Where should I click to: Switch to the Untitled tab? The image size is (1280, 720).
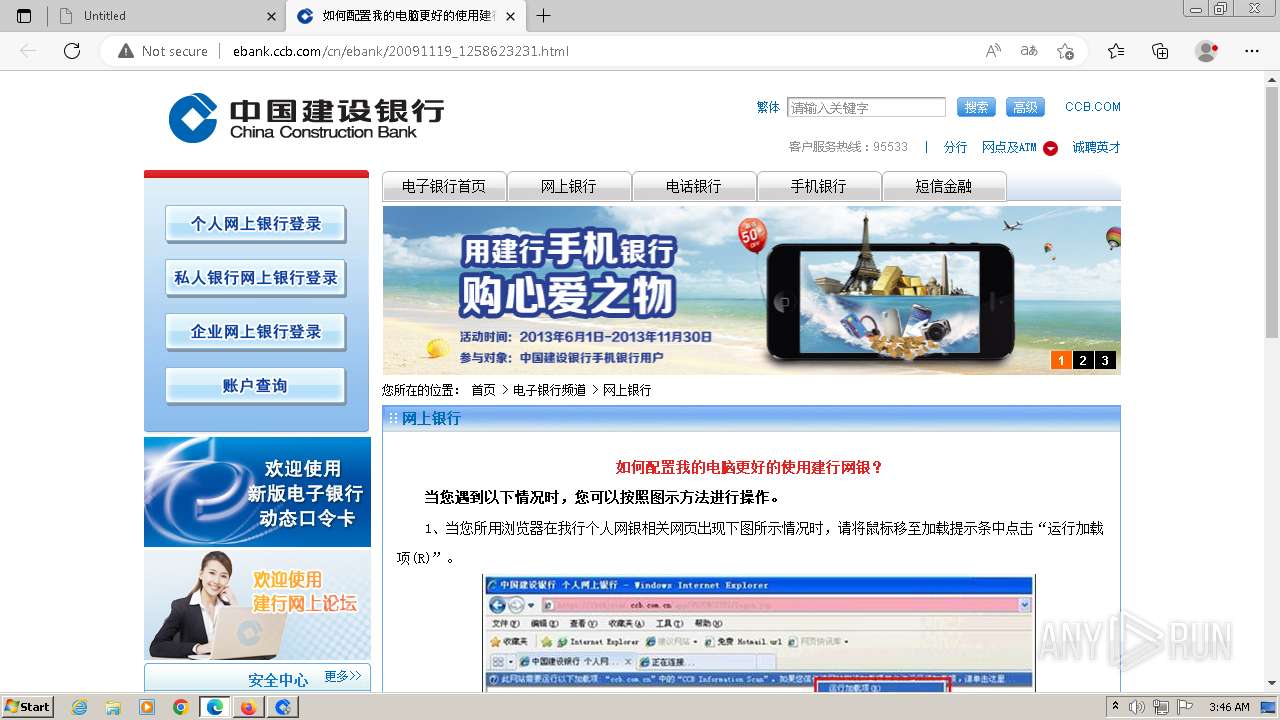165,16
